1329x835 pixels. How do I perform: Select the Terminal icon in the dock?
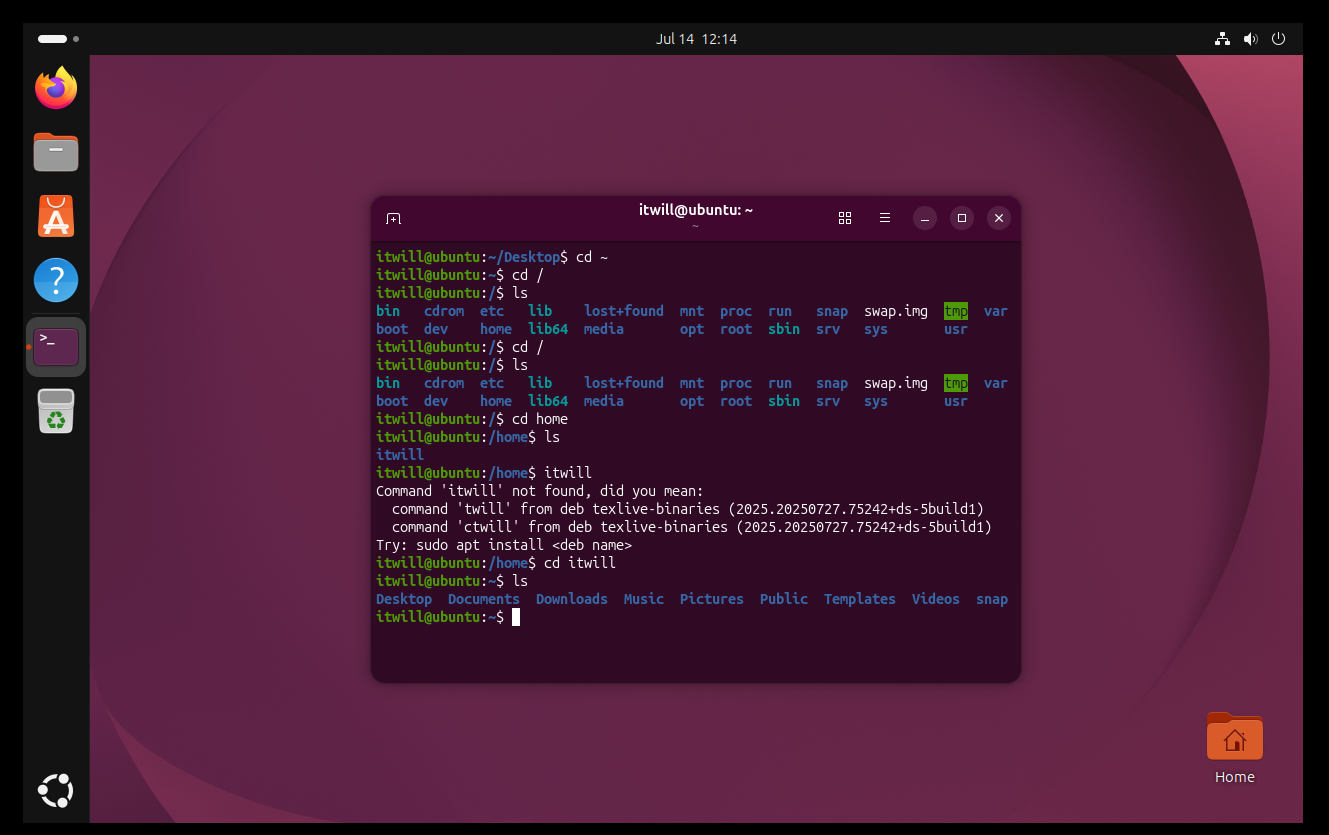click(56, 346)
